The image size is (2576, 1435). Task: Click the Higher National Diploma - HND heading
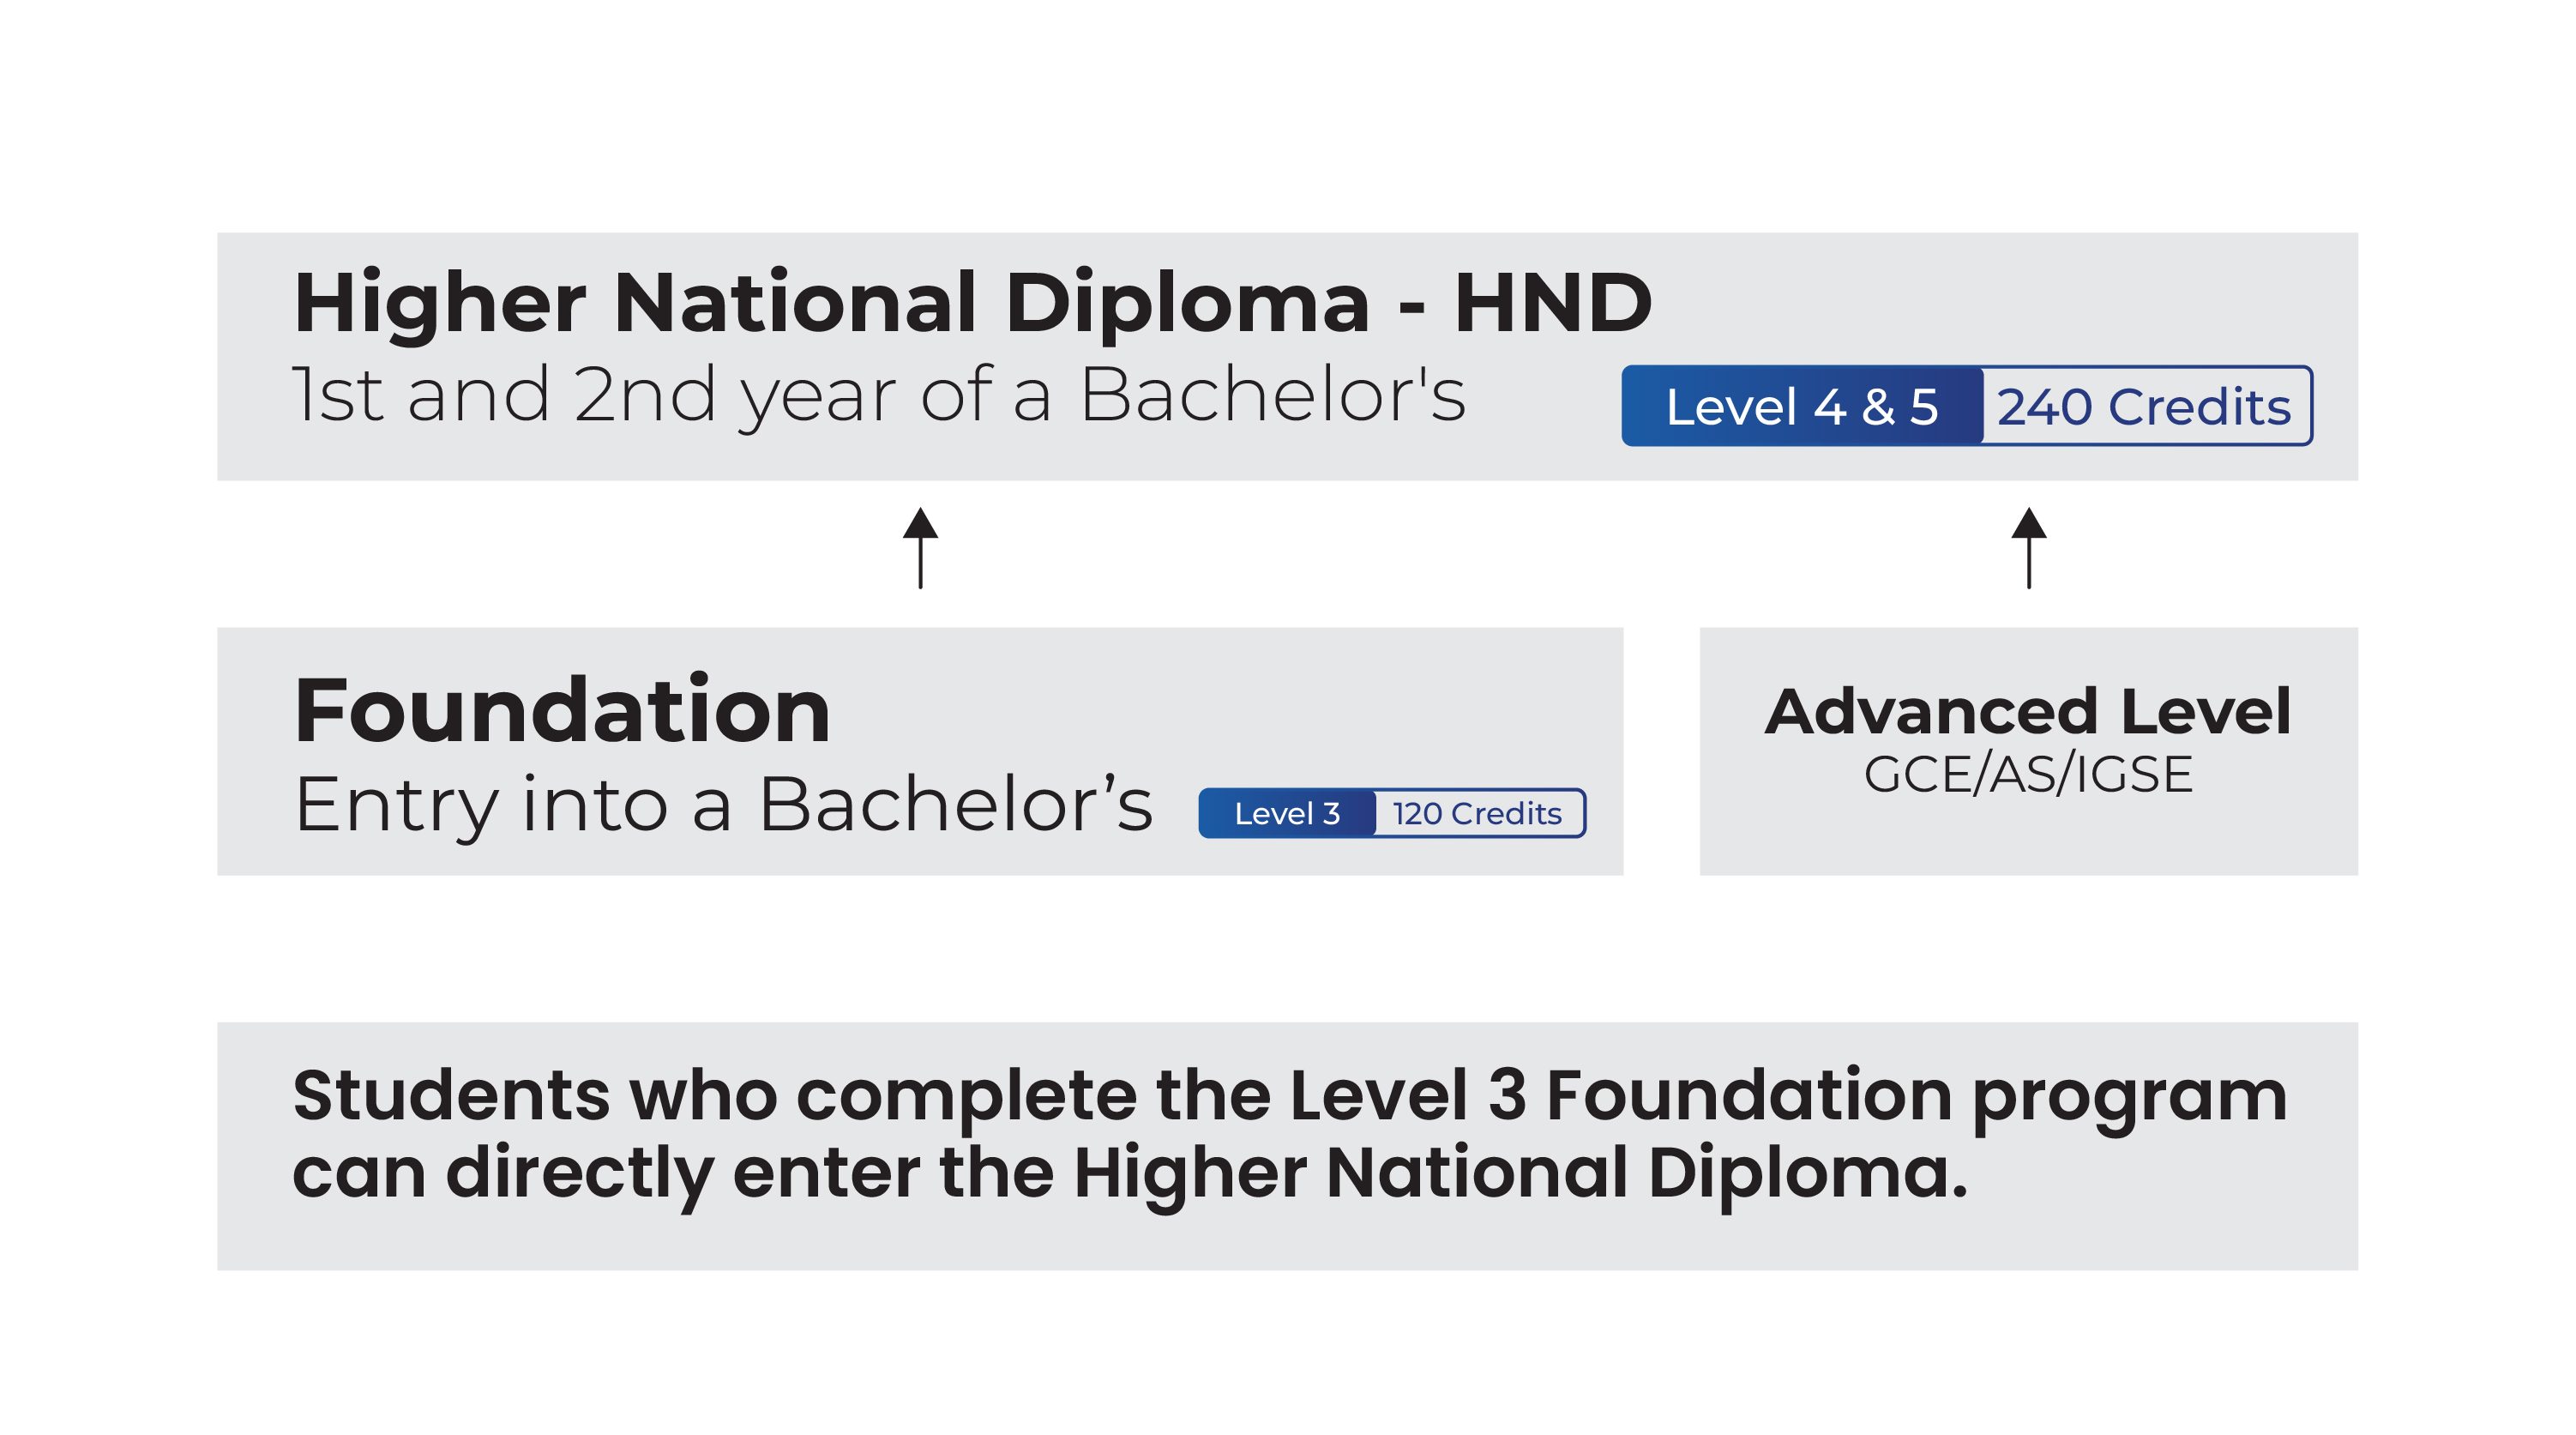970,302
